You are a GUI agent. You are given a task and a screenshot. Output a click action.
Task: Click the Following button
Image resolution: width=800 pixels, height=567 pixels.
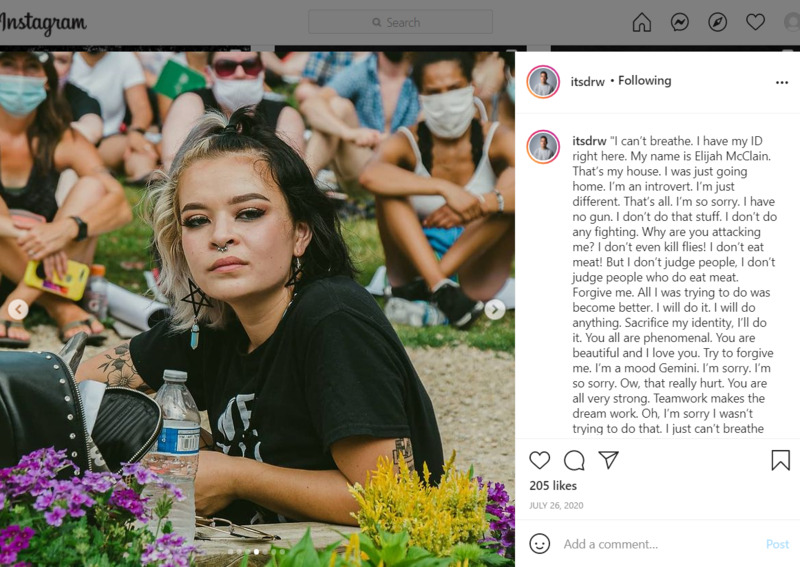pos(644,81)
